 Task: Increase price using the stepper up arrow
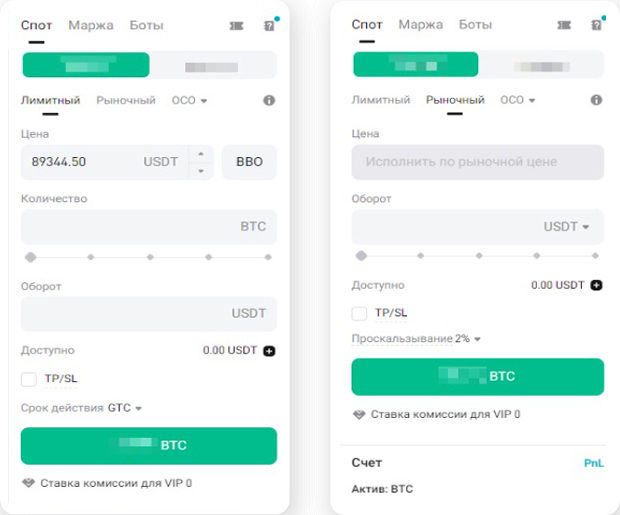coord(201,154)
